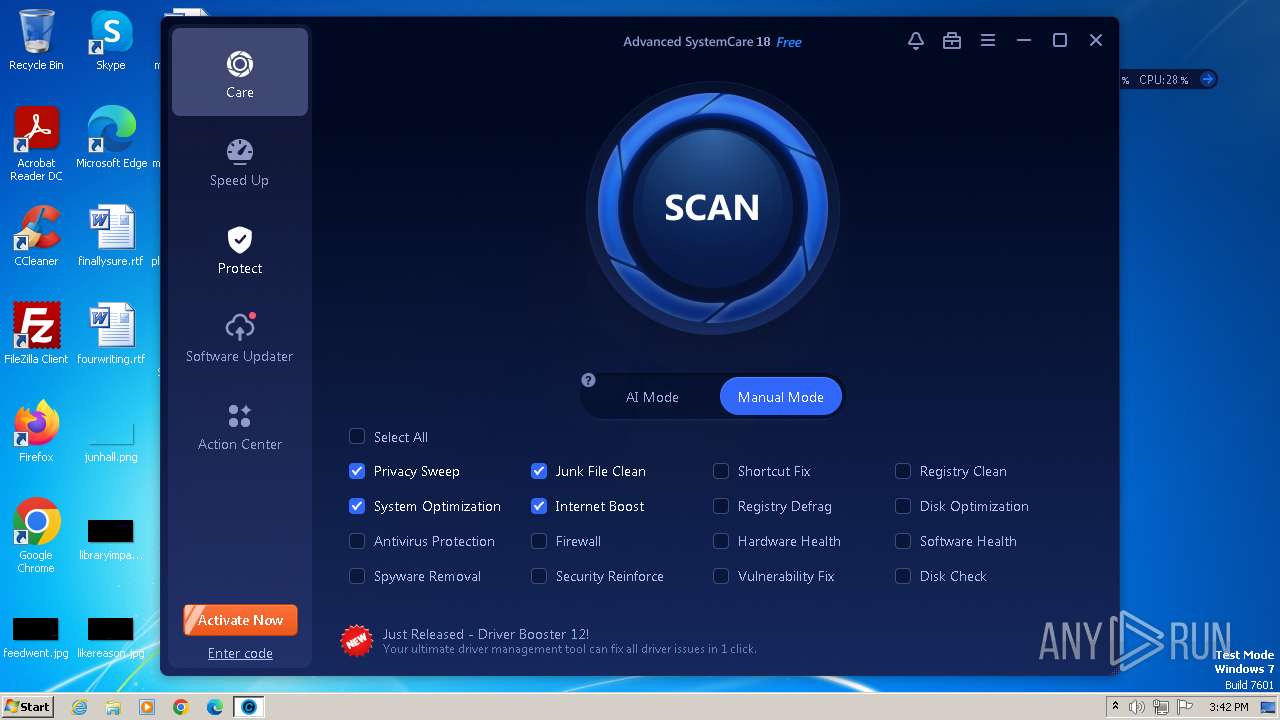Image resolution: width=1280 pixels, height=720 pixels.
Task: Open Advanced SystemCare taskbar button
Action: [x=248, y=707]
